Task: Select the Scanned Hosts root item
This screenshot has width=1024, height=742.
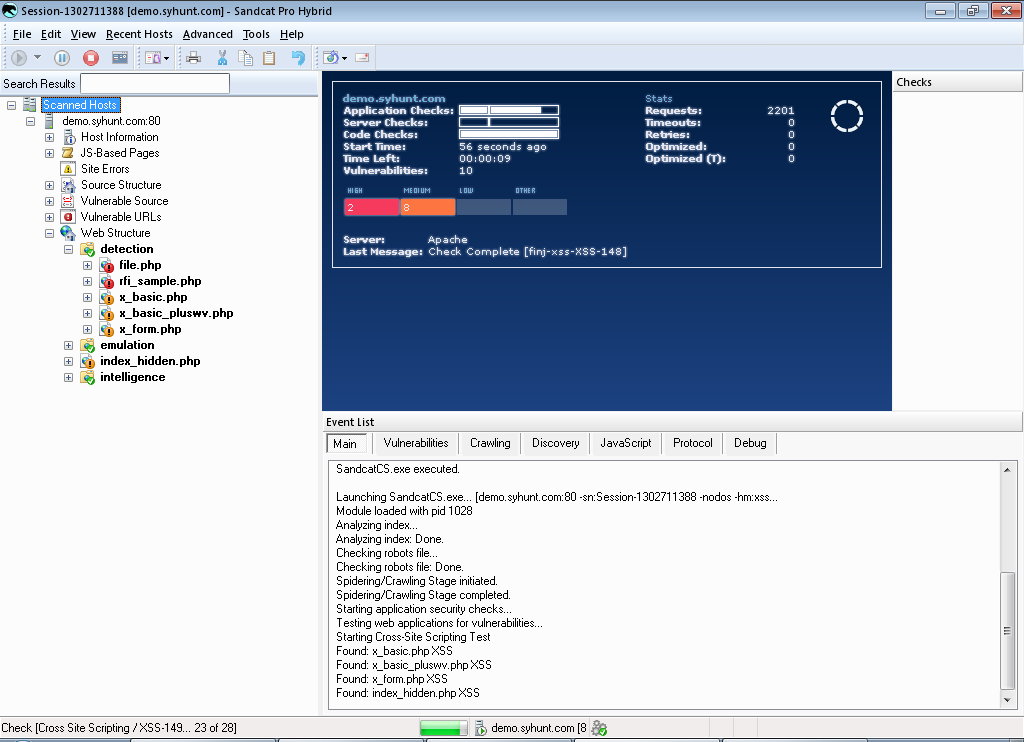Action: pyautogui.click(x=80, y=105)
